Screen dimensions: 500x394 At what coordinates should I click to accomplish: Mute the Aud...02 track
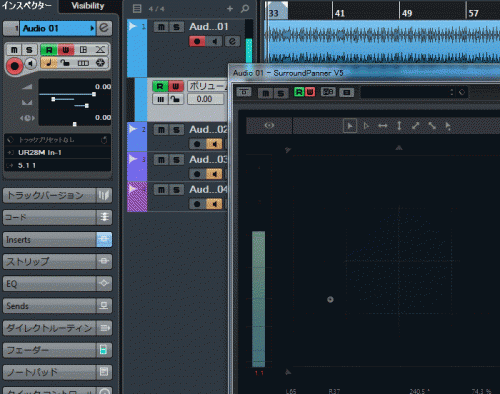coord(161,130)
